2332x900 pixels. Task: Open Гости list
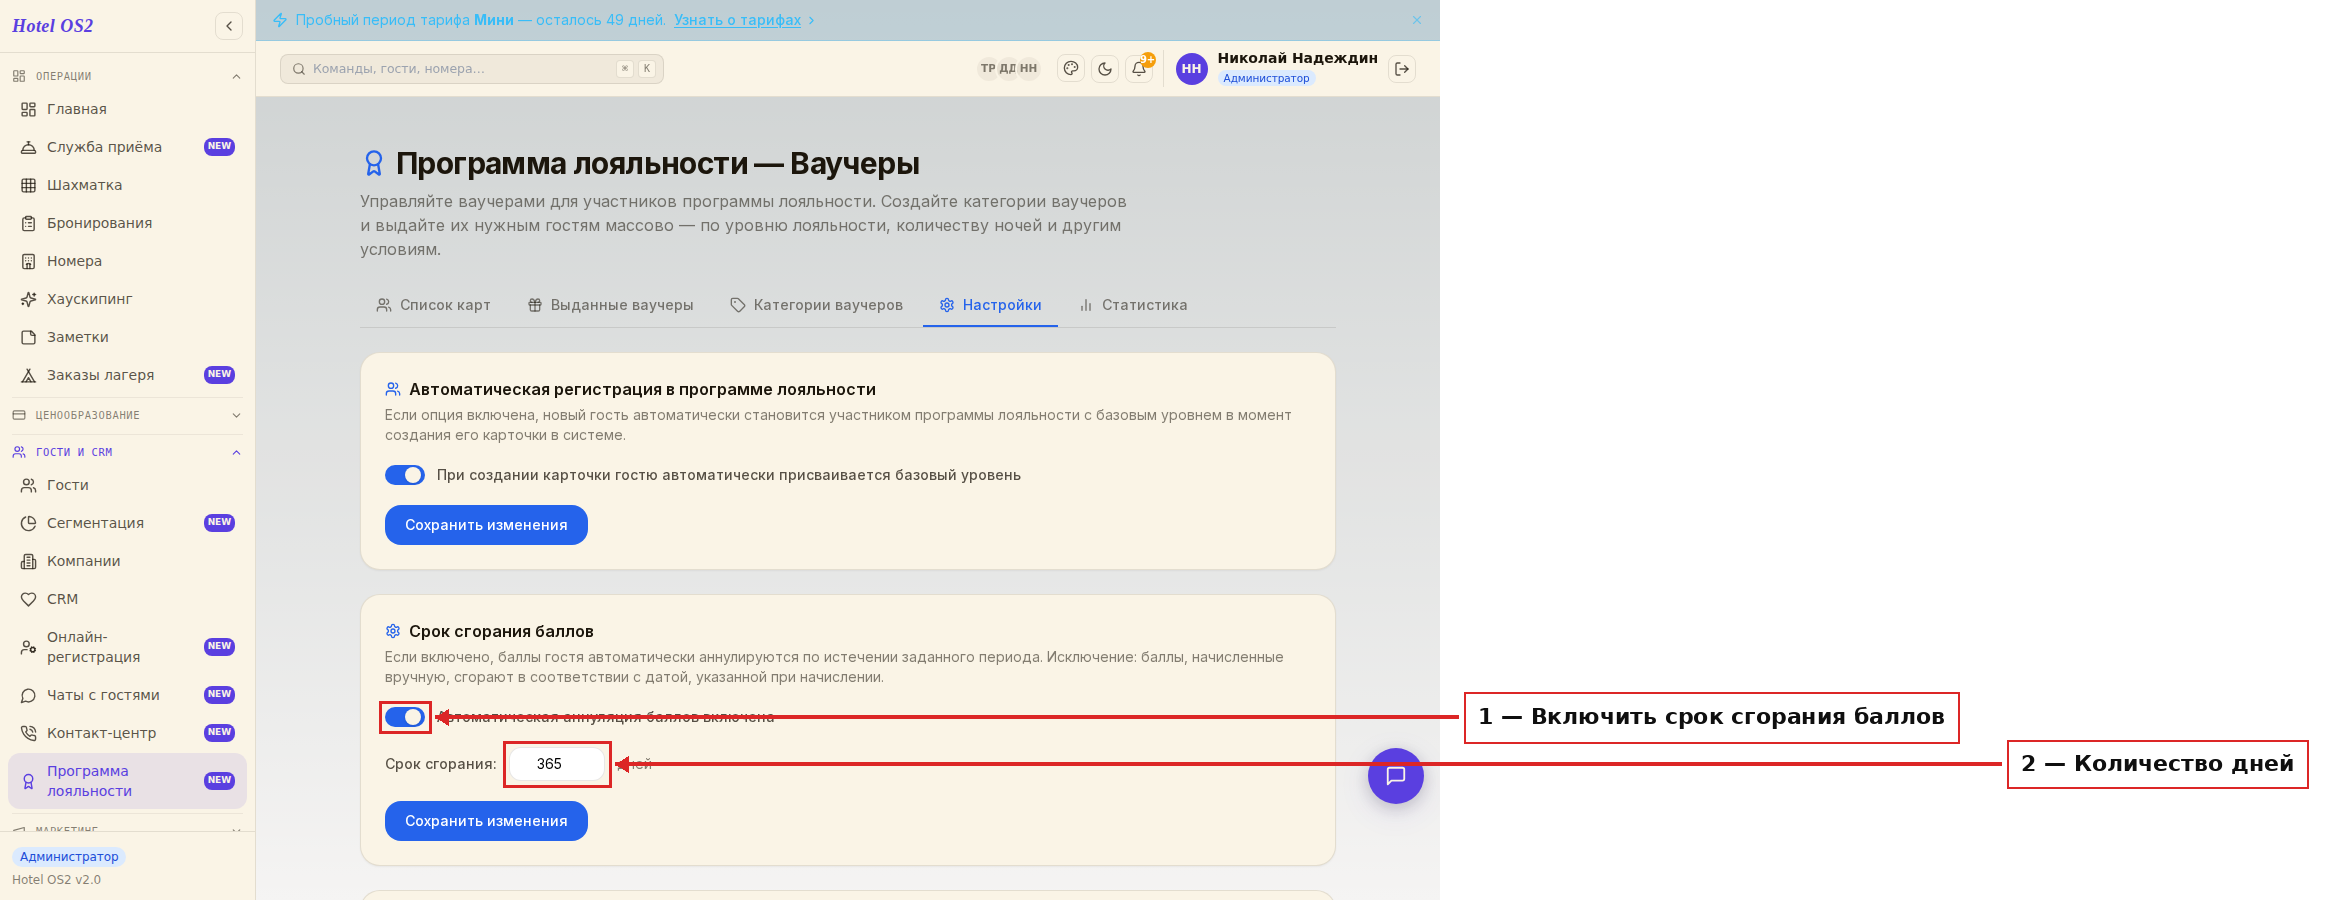click(x=127, y=485)
